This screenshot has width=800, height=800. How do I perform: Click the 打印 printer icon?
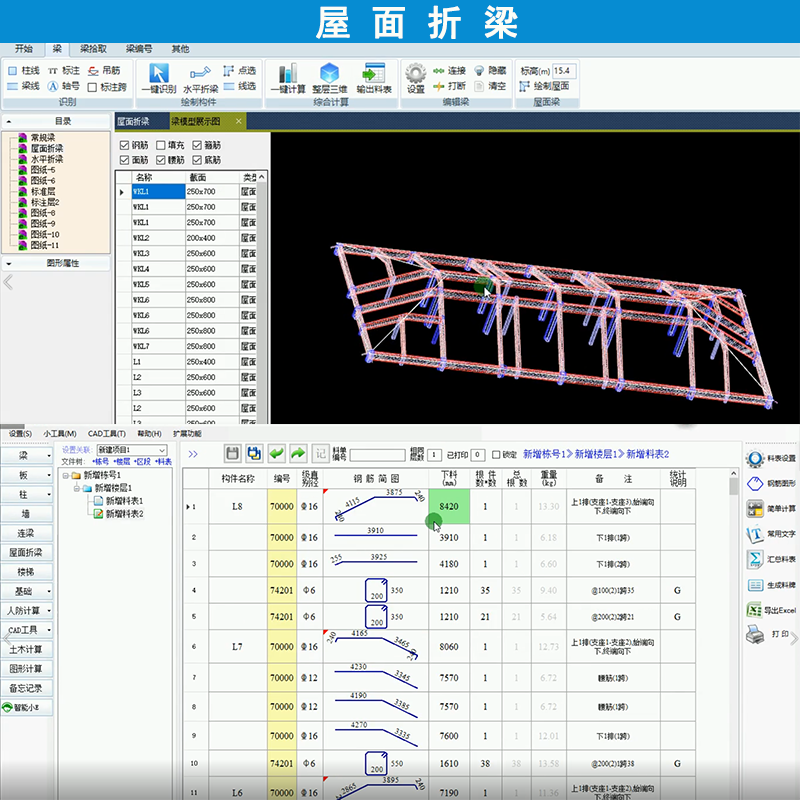(x=755, y=635)
